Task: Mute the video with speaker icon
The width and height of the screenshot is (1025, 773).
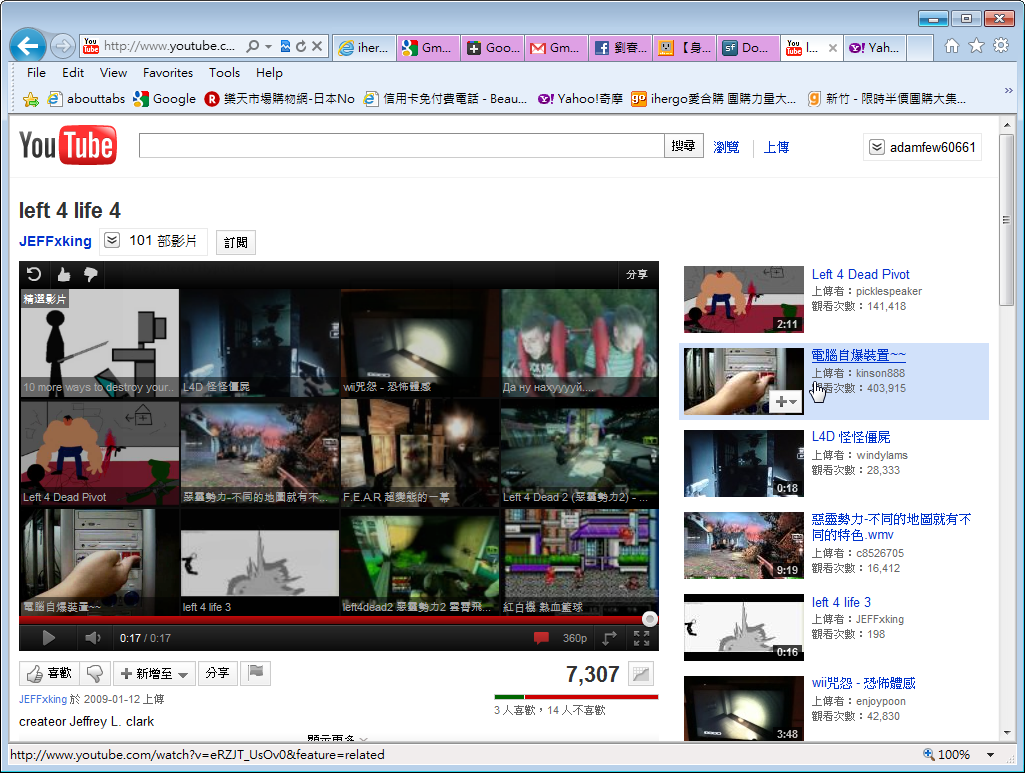Action: (93, 638)
